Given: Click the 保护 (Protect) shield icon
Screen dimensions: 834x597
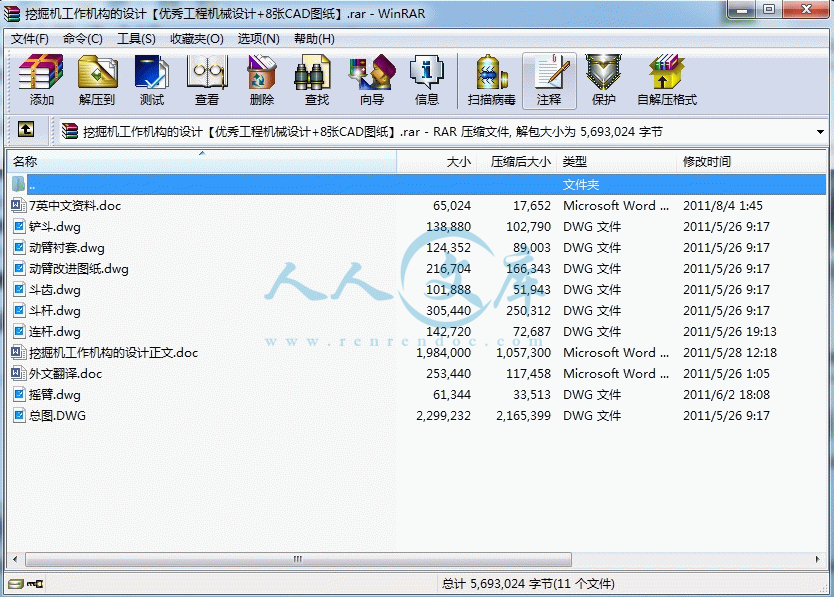Looking at the screenshot, I should (604, 72).
